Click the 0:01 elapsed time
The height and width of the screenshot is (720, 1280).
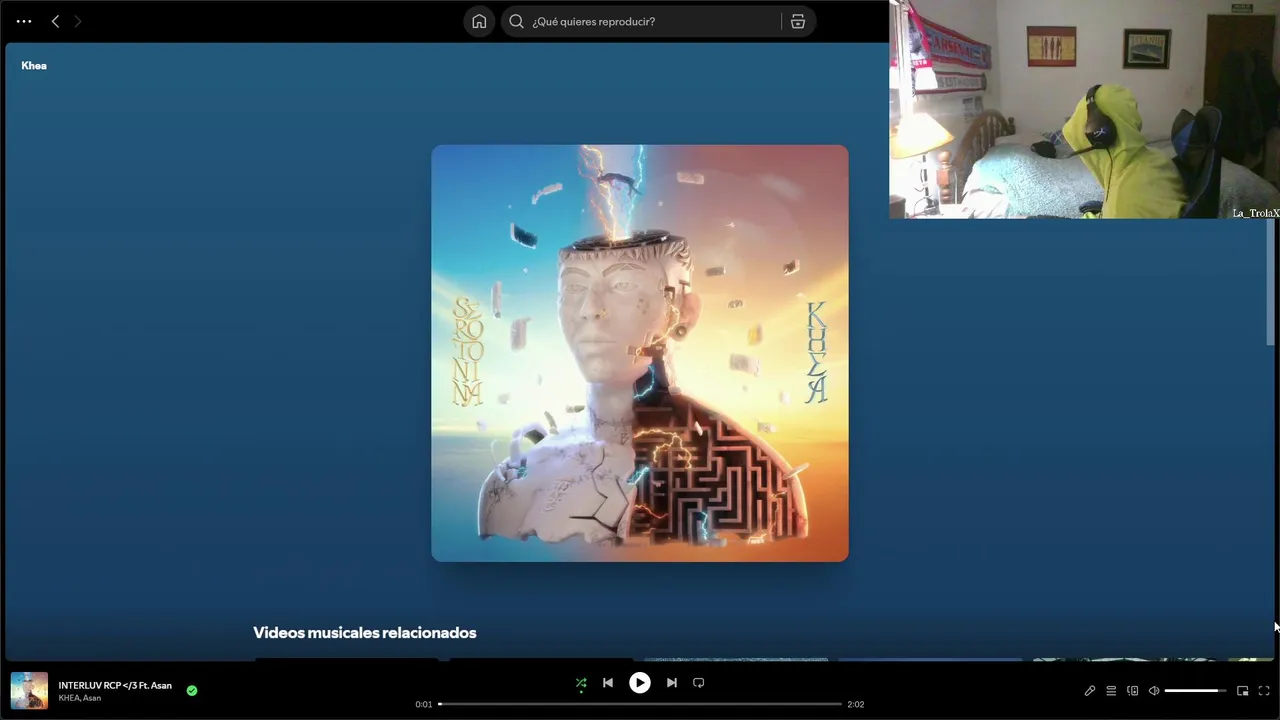tap(424, 704)
